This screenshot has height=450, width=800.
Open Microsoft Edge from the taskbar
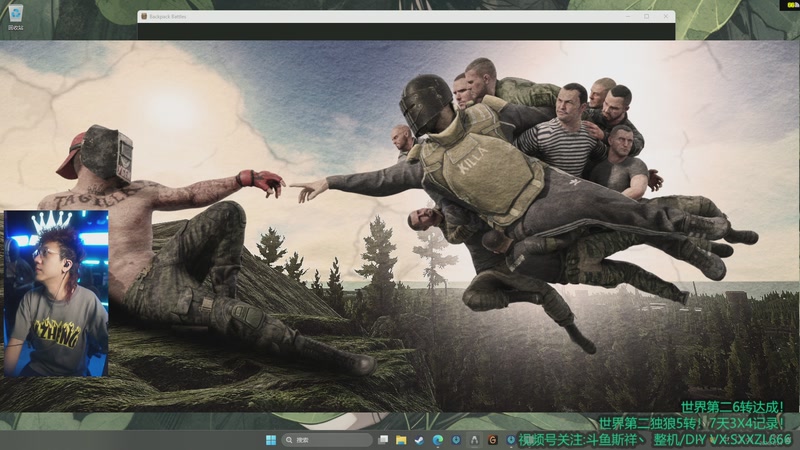click(x=438, y=440)
